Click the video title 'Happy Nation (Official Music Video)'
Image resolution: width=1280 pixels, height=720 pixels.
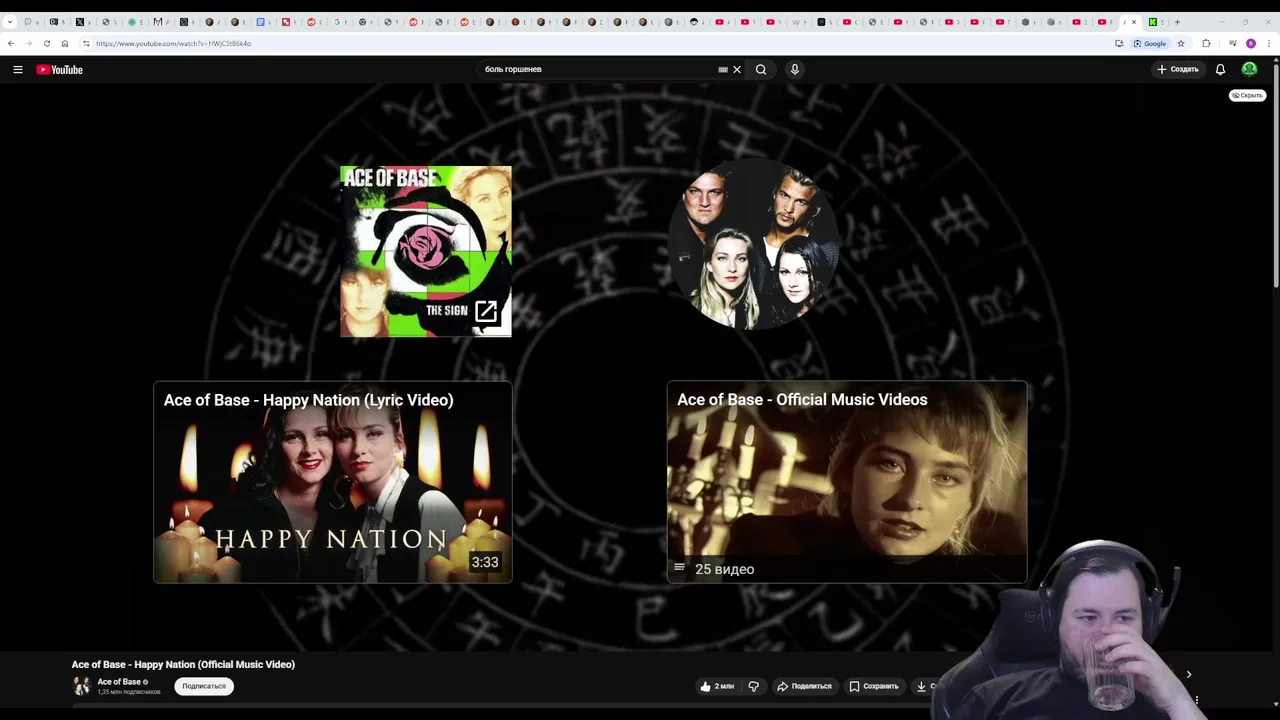[x=183, y=664]
